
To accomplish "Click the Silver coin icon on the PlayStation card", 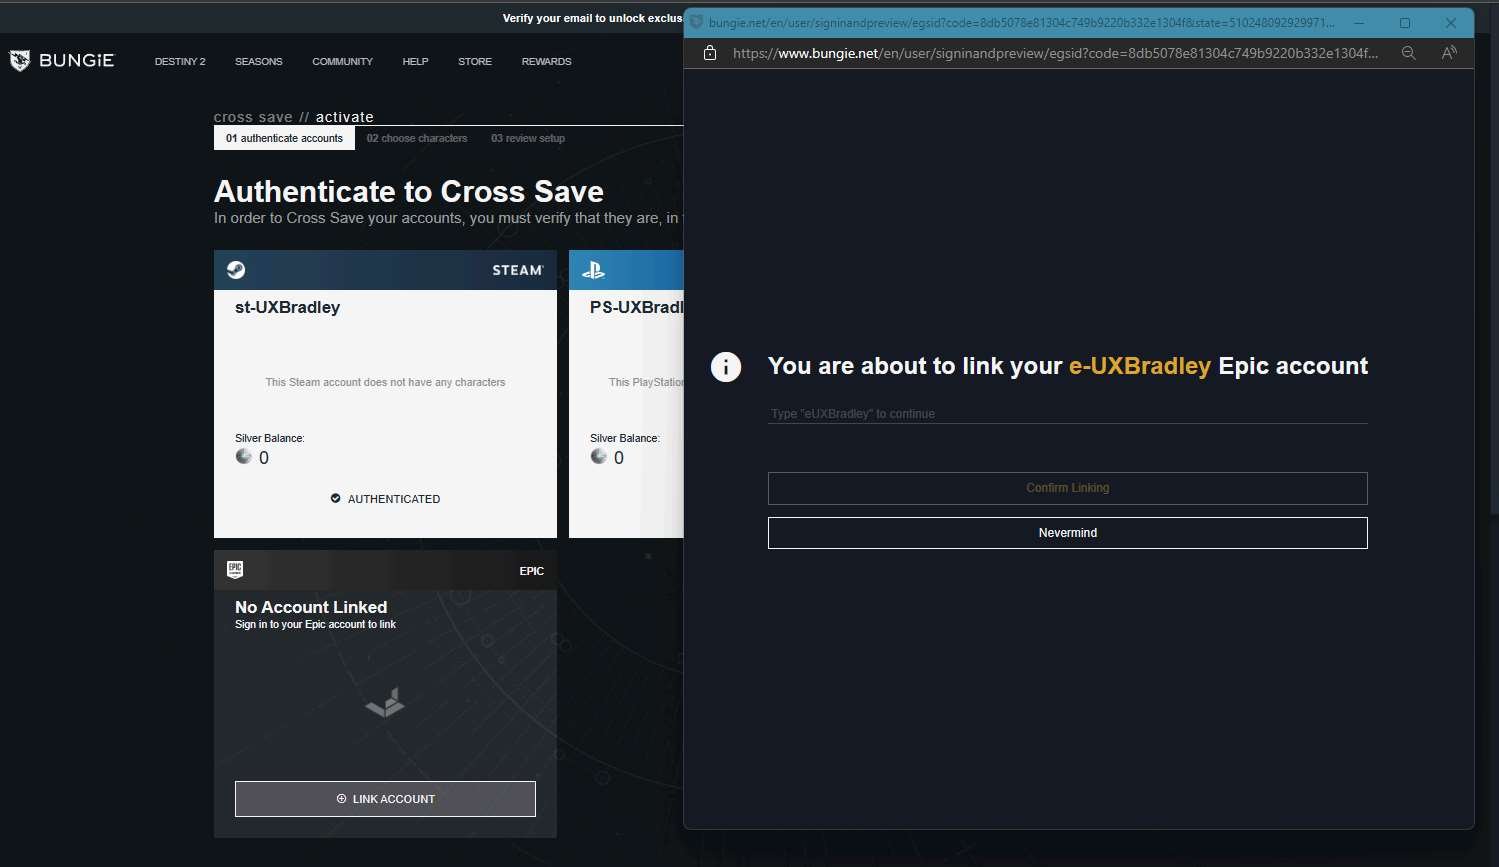I will click(599, 457).
